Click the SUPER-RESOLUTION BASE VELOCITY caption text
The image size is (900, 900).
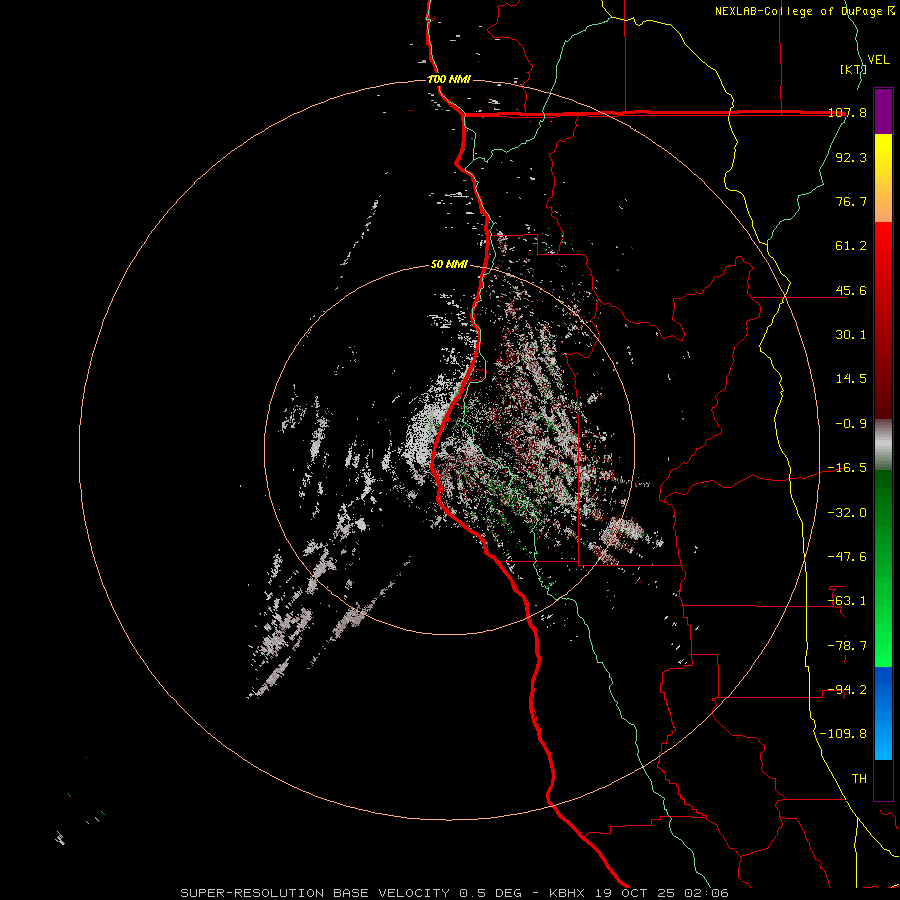coord(315,893)
